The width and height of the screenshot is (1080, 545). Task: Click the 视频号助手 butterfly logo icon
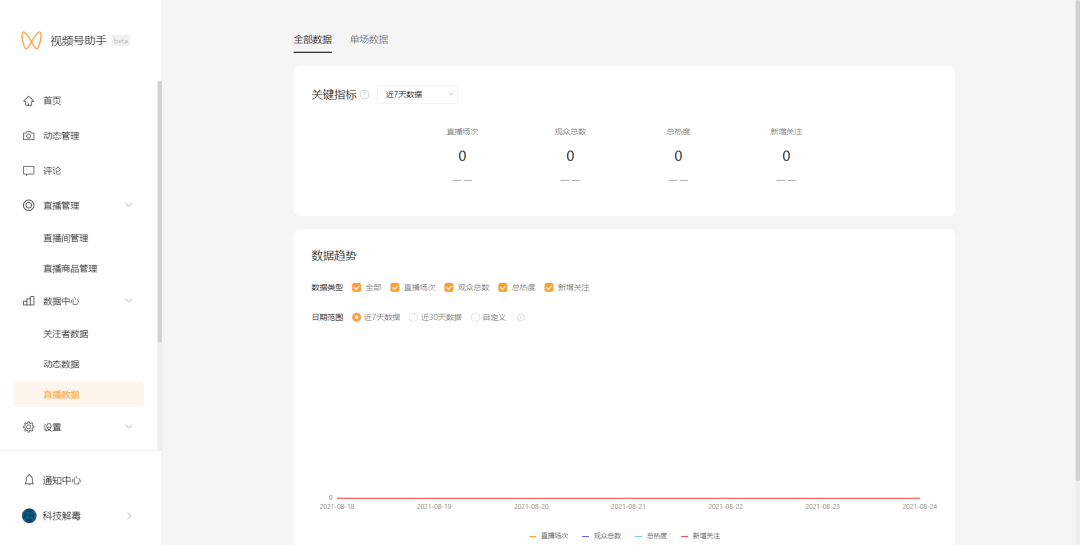(31, 41)
